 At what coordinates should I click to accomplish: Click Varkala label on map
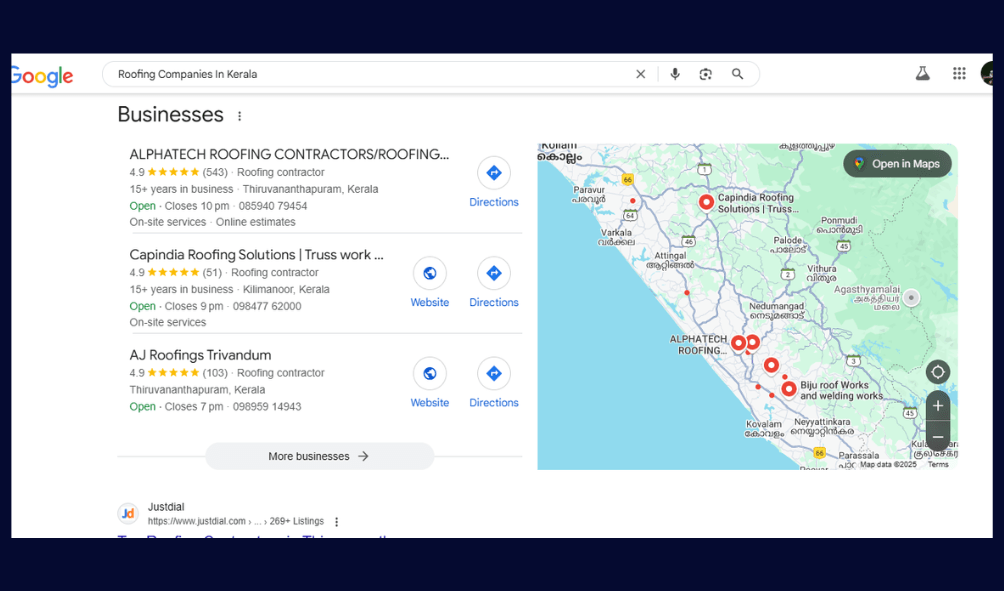click(x=616, y=237)
